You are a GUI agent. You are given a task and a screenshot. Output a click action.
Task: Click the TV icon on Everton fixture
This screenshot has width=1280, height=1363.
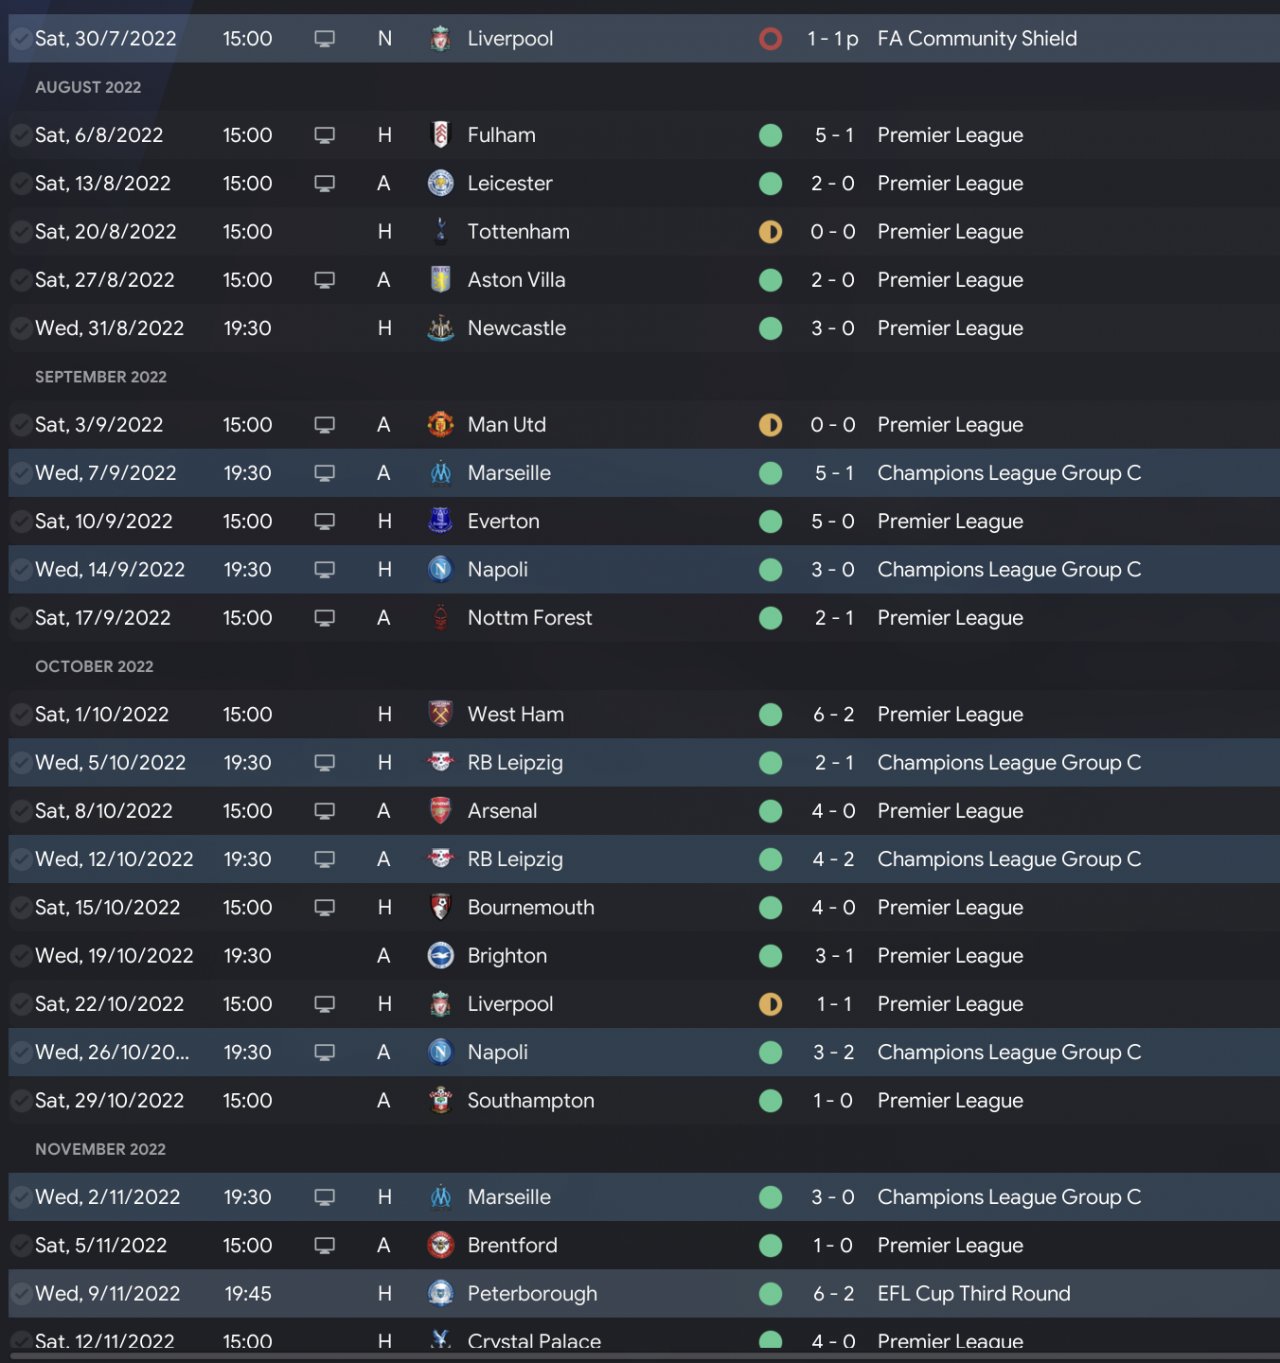point(324,521)
